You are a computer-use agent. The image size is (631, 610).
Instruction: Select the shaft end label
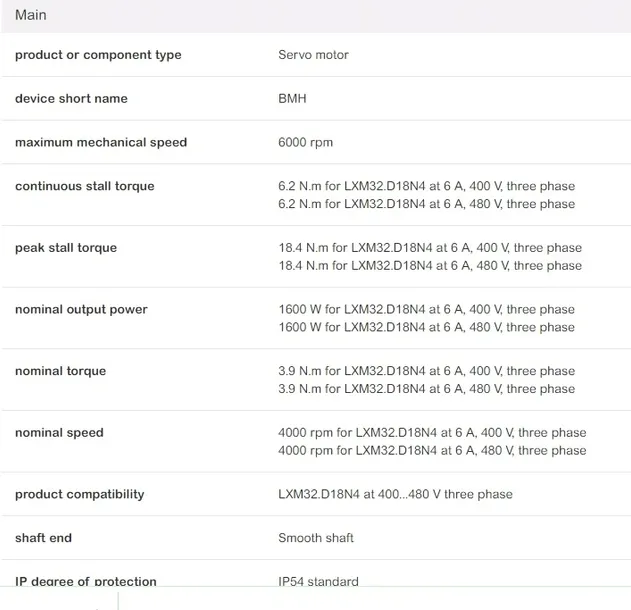[x=43, y=538]
